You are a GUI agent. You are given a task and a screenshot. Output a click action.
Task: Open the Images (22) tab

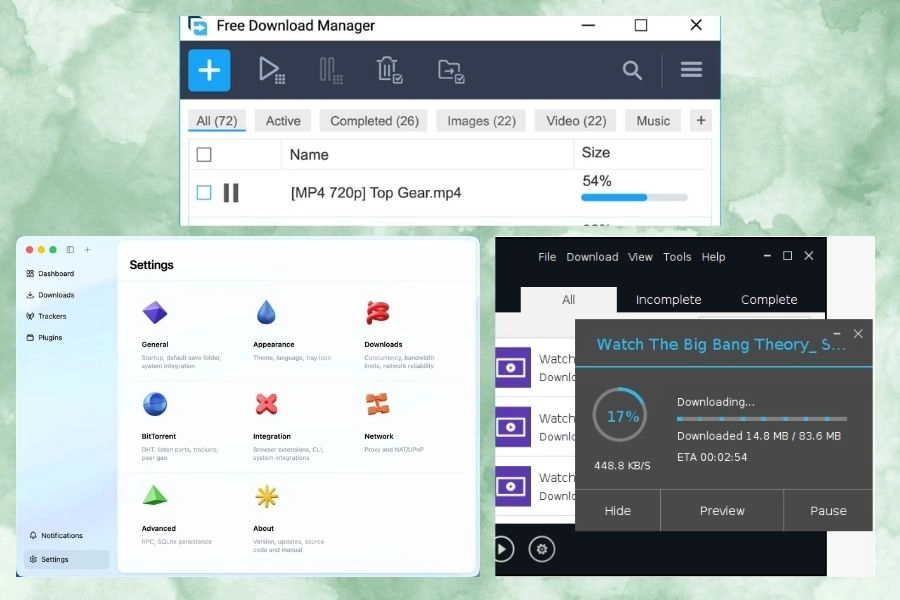[x=482, y=121]
